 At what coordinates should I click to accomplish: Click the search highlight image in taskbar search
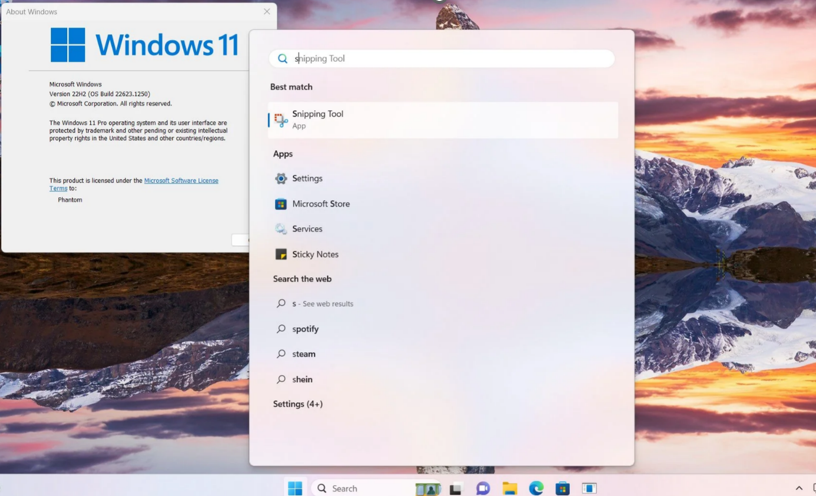point(428,489)
